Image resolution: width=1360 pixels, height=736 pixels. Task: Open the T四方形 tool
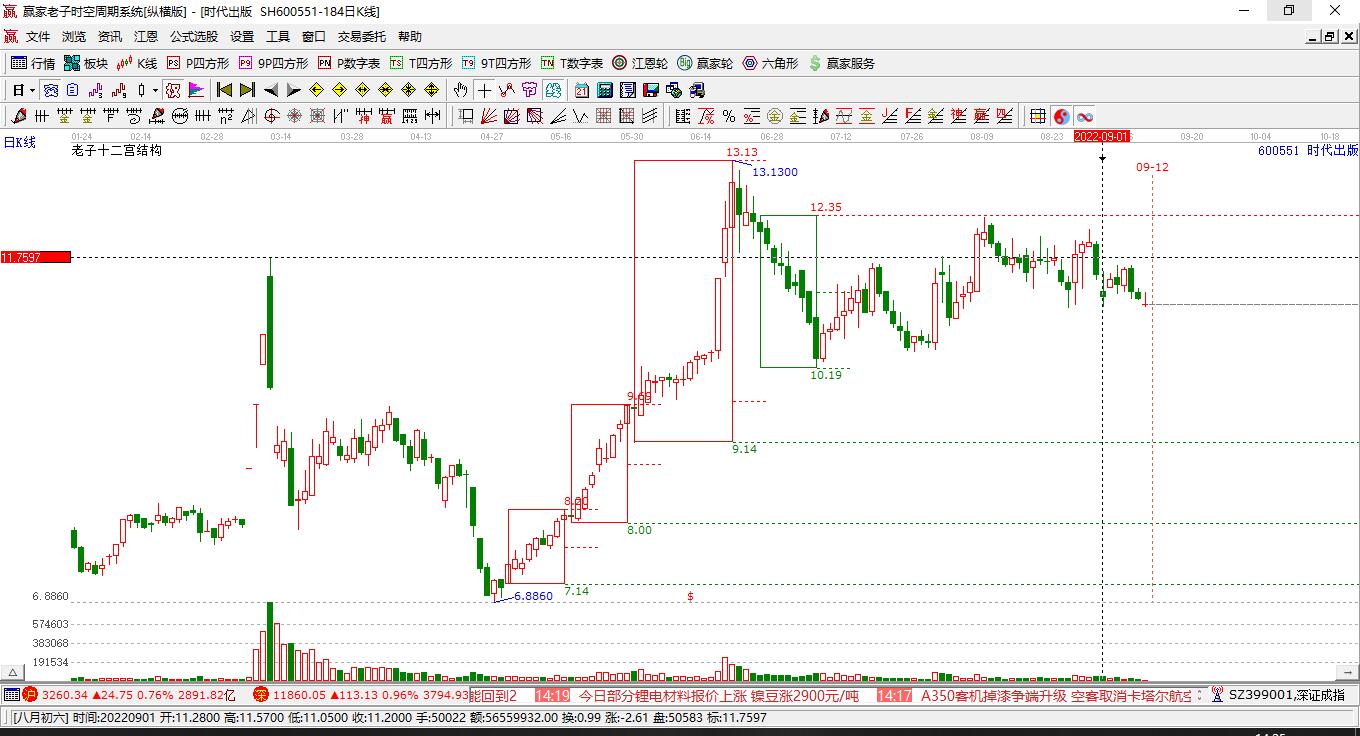[421, 63]
